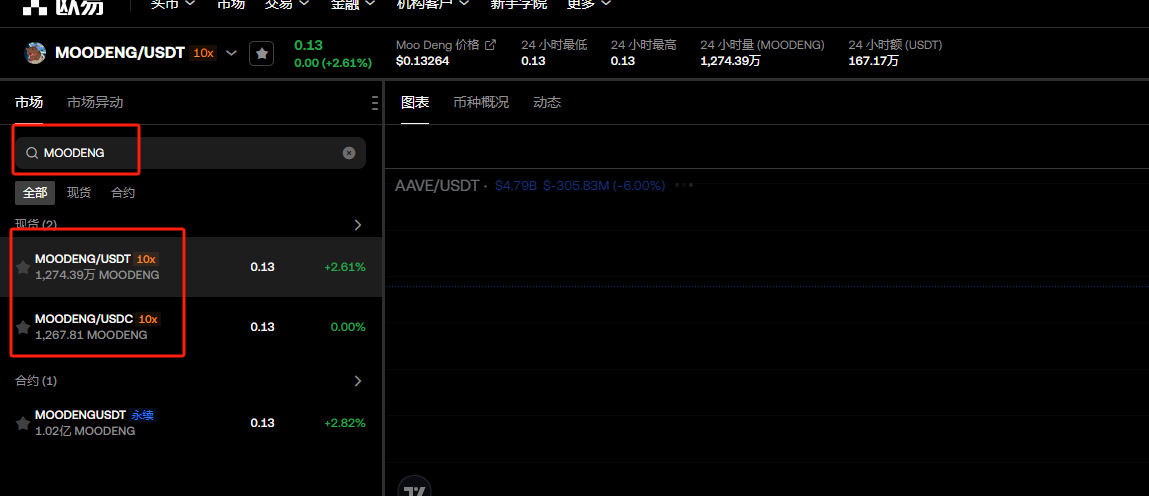
Task: Click the 167.17万 24-hour USDT turnover
Action: click(x=873, y=61)
